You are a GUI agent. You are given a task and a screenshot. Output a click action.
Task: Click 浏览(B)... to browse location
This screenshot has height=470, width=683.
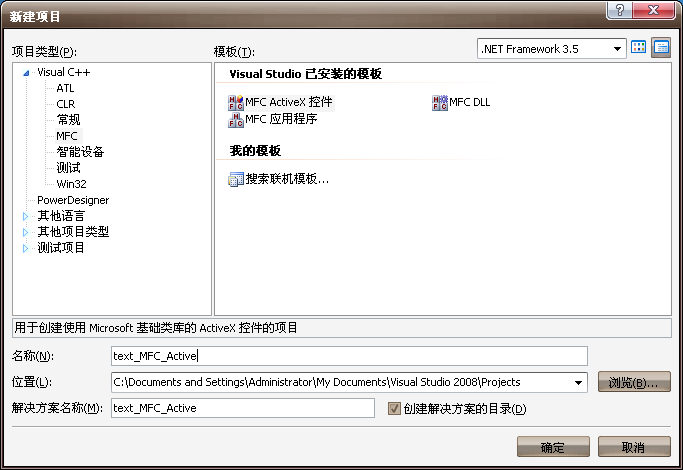[x=634, y=382]
